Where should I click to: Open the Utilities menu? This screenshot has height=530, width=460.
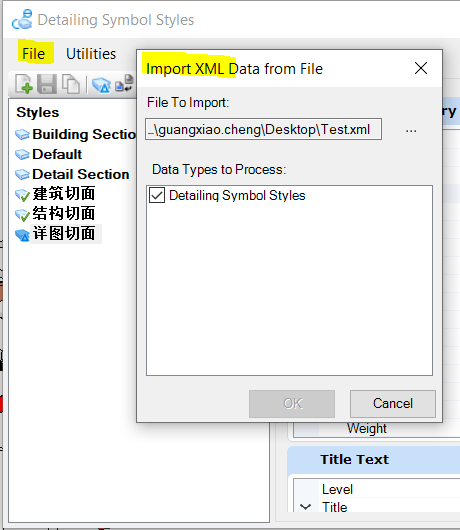tap(91, 54)
